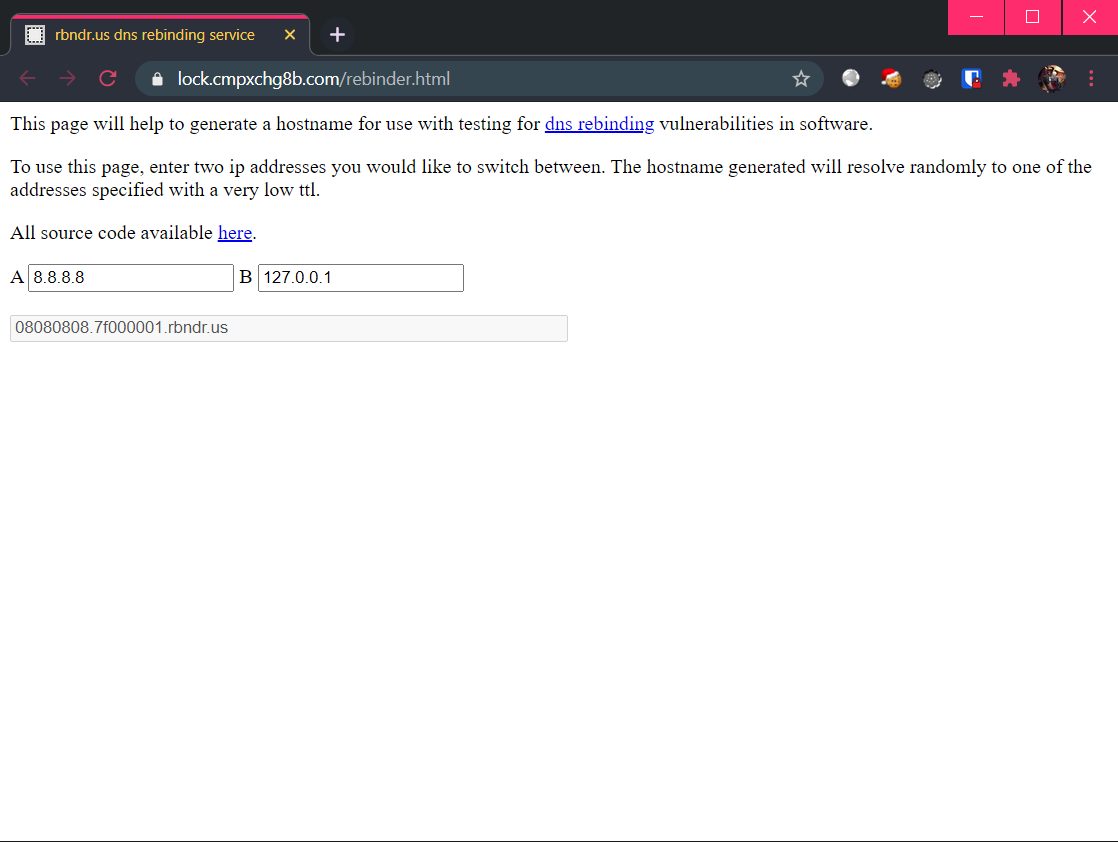The height and width of the screenshot is (842, 1118).
Task: Click the dark cog extension icon
Action: click(932, 79)
